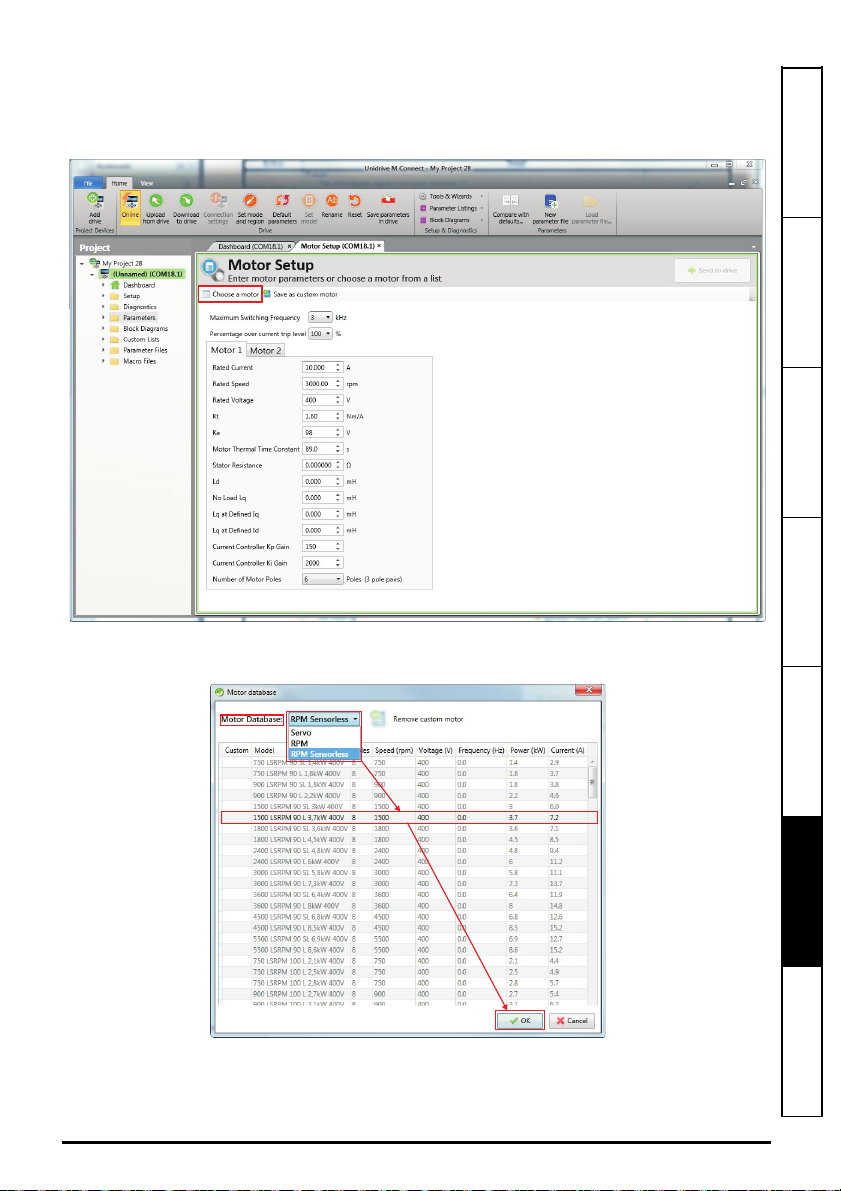Screen dimensions: 841x1191
Task: Click the Send to drive button
Action: 712,270
